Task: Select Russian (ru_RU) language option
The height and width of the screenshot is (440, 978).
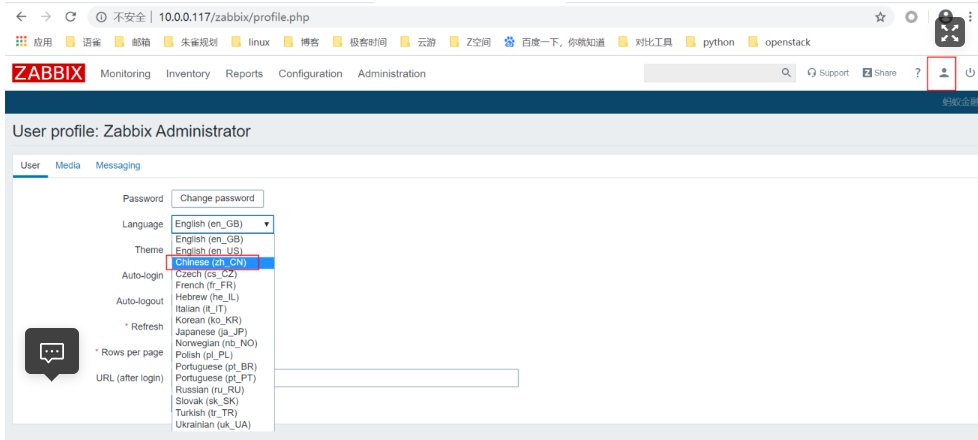Action: pyautogui.click(x=223, y=390)
